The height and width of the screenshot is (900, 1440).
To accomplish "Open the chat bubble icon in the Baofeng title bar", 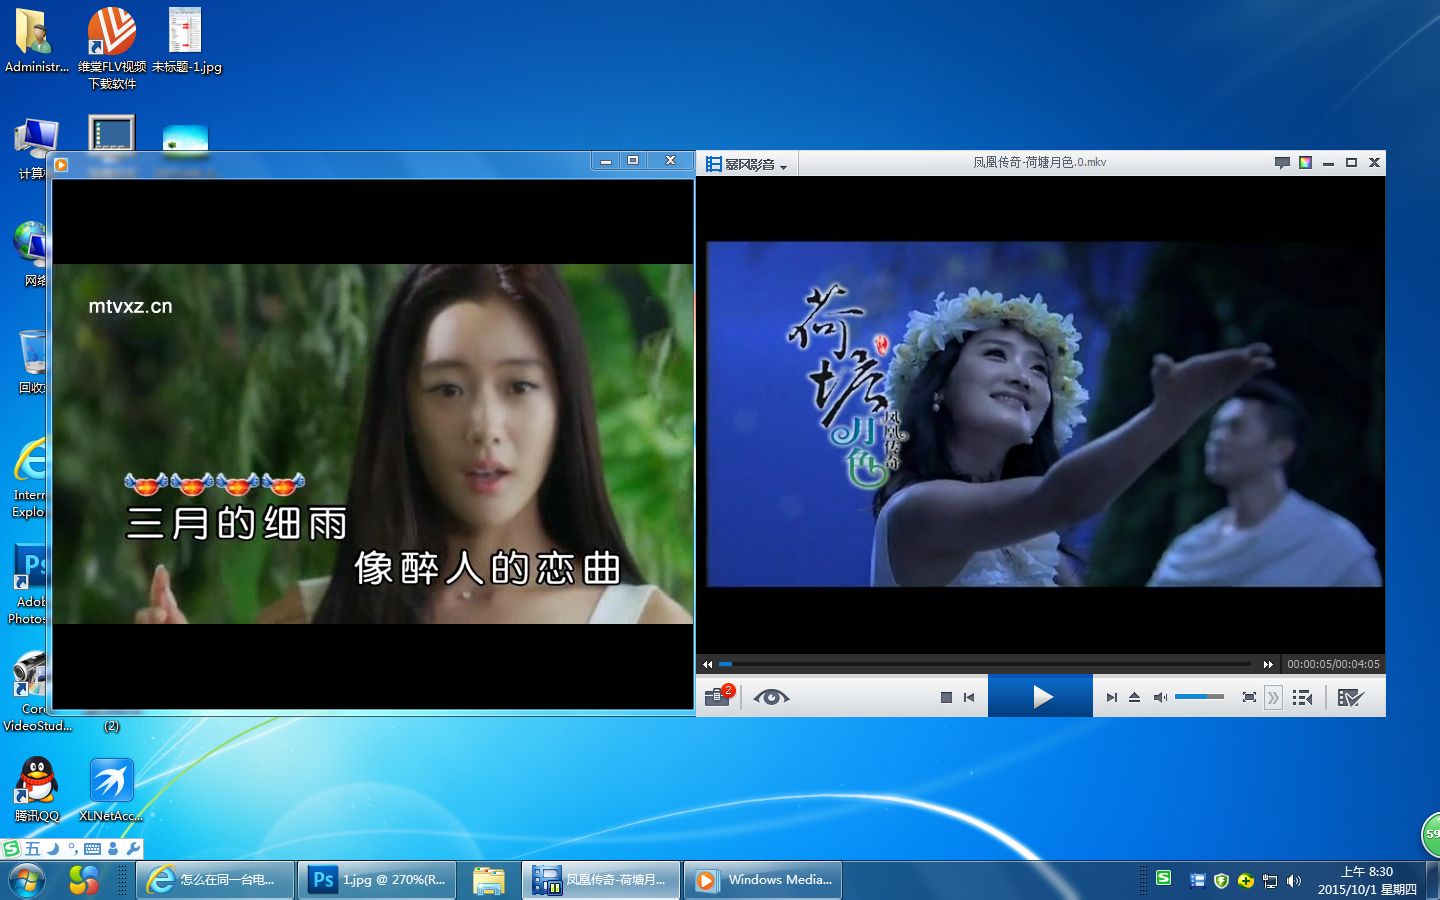I will 1282,162.
